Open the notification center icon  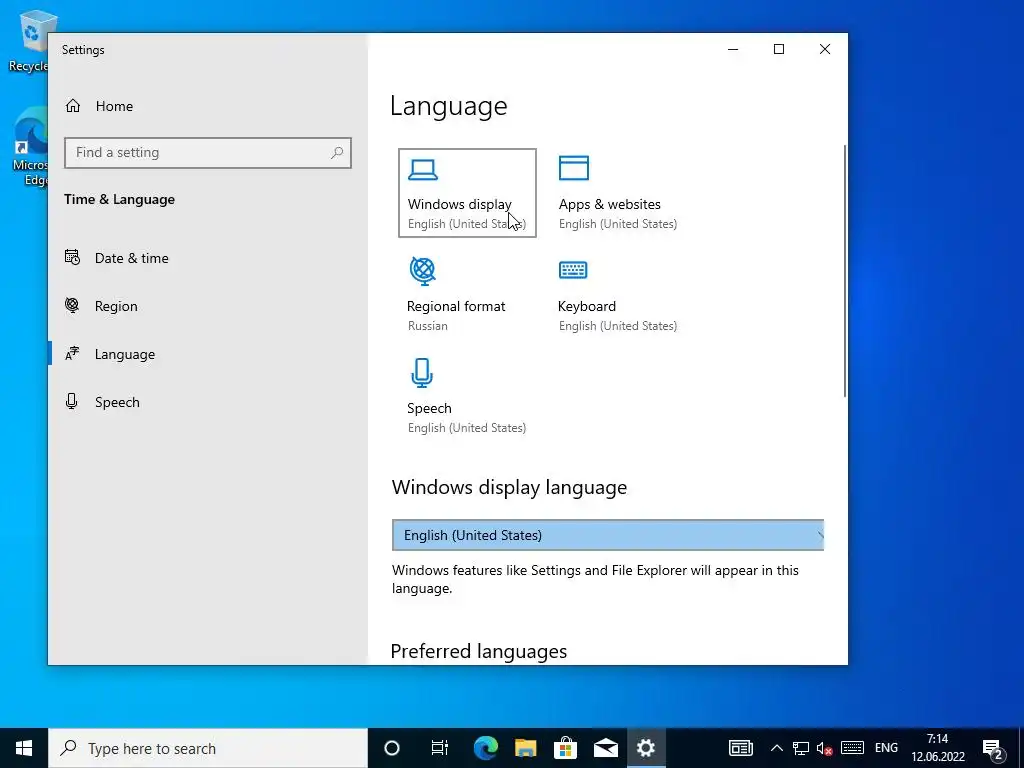[993, 748]
